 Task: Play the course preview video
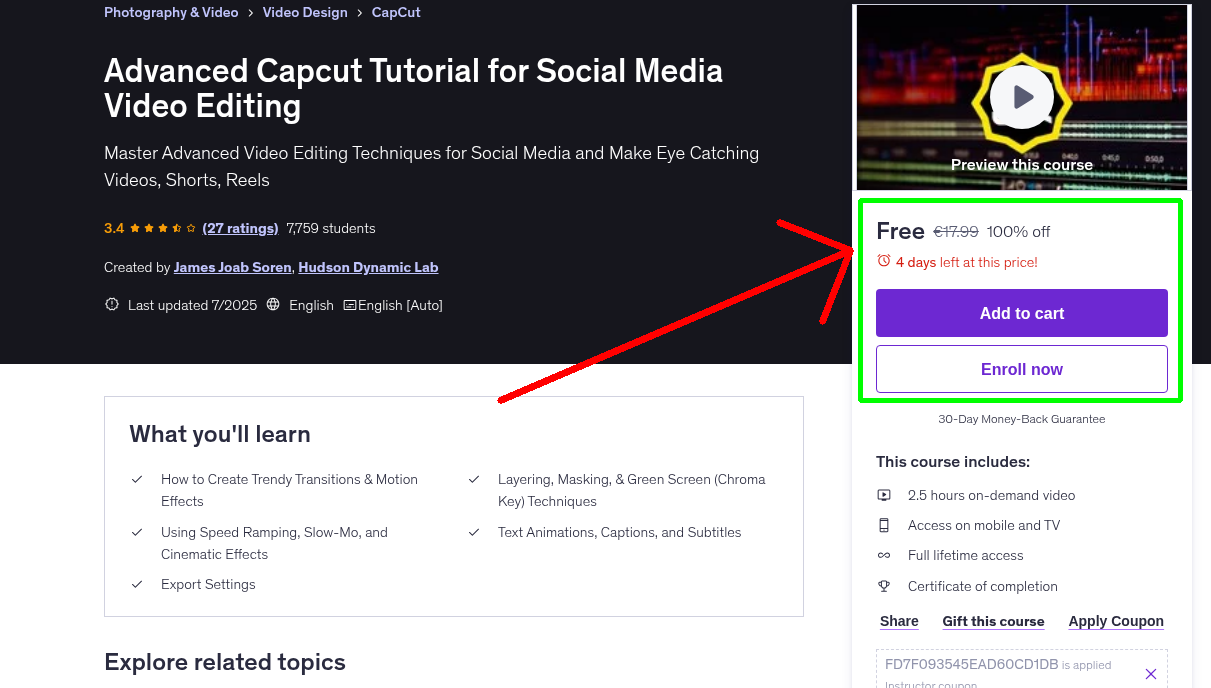(1021, 97)
